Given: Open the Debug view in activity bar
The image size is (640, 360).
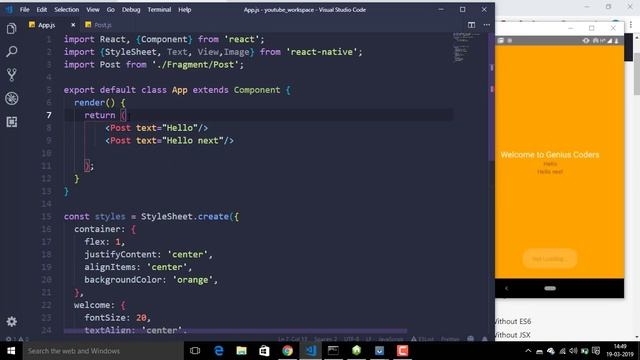Looking at the screenshot, I should (x=12, y=98).
